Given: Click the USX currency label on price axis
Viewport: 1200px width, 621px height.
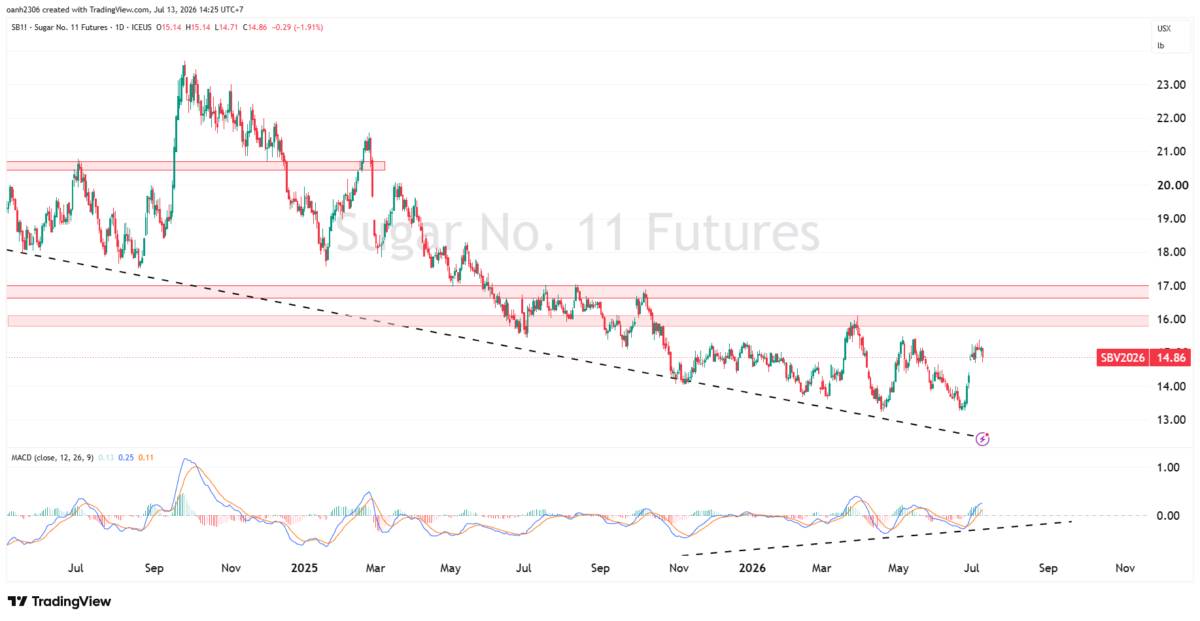Looking at the screenshot, I should (1164, 30).
